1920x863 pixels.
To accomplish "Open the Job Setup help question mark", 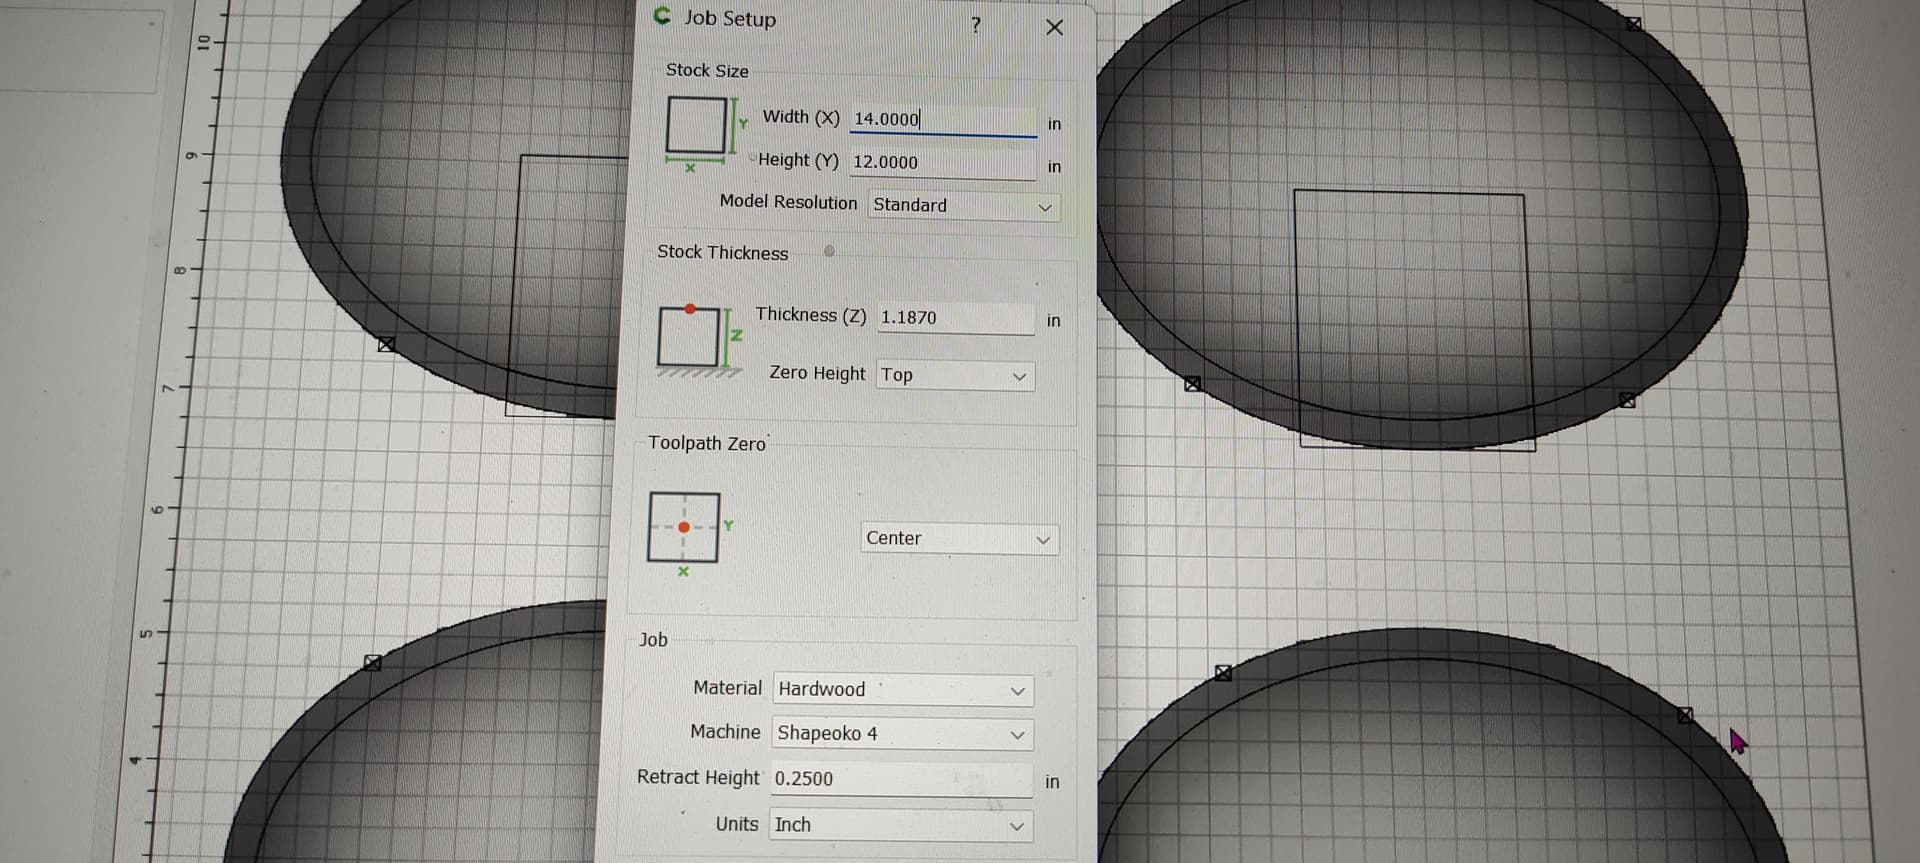I will 976,25.
